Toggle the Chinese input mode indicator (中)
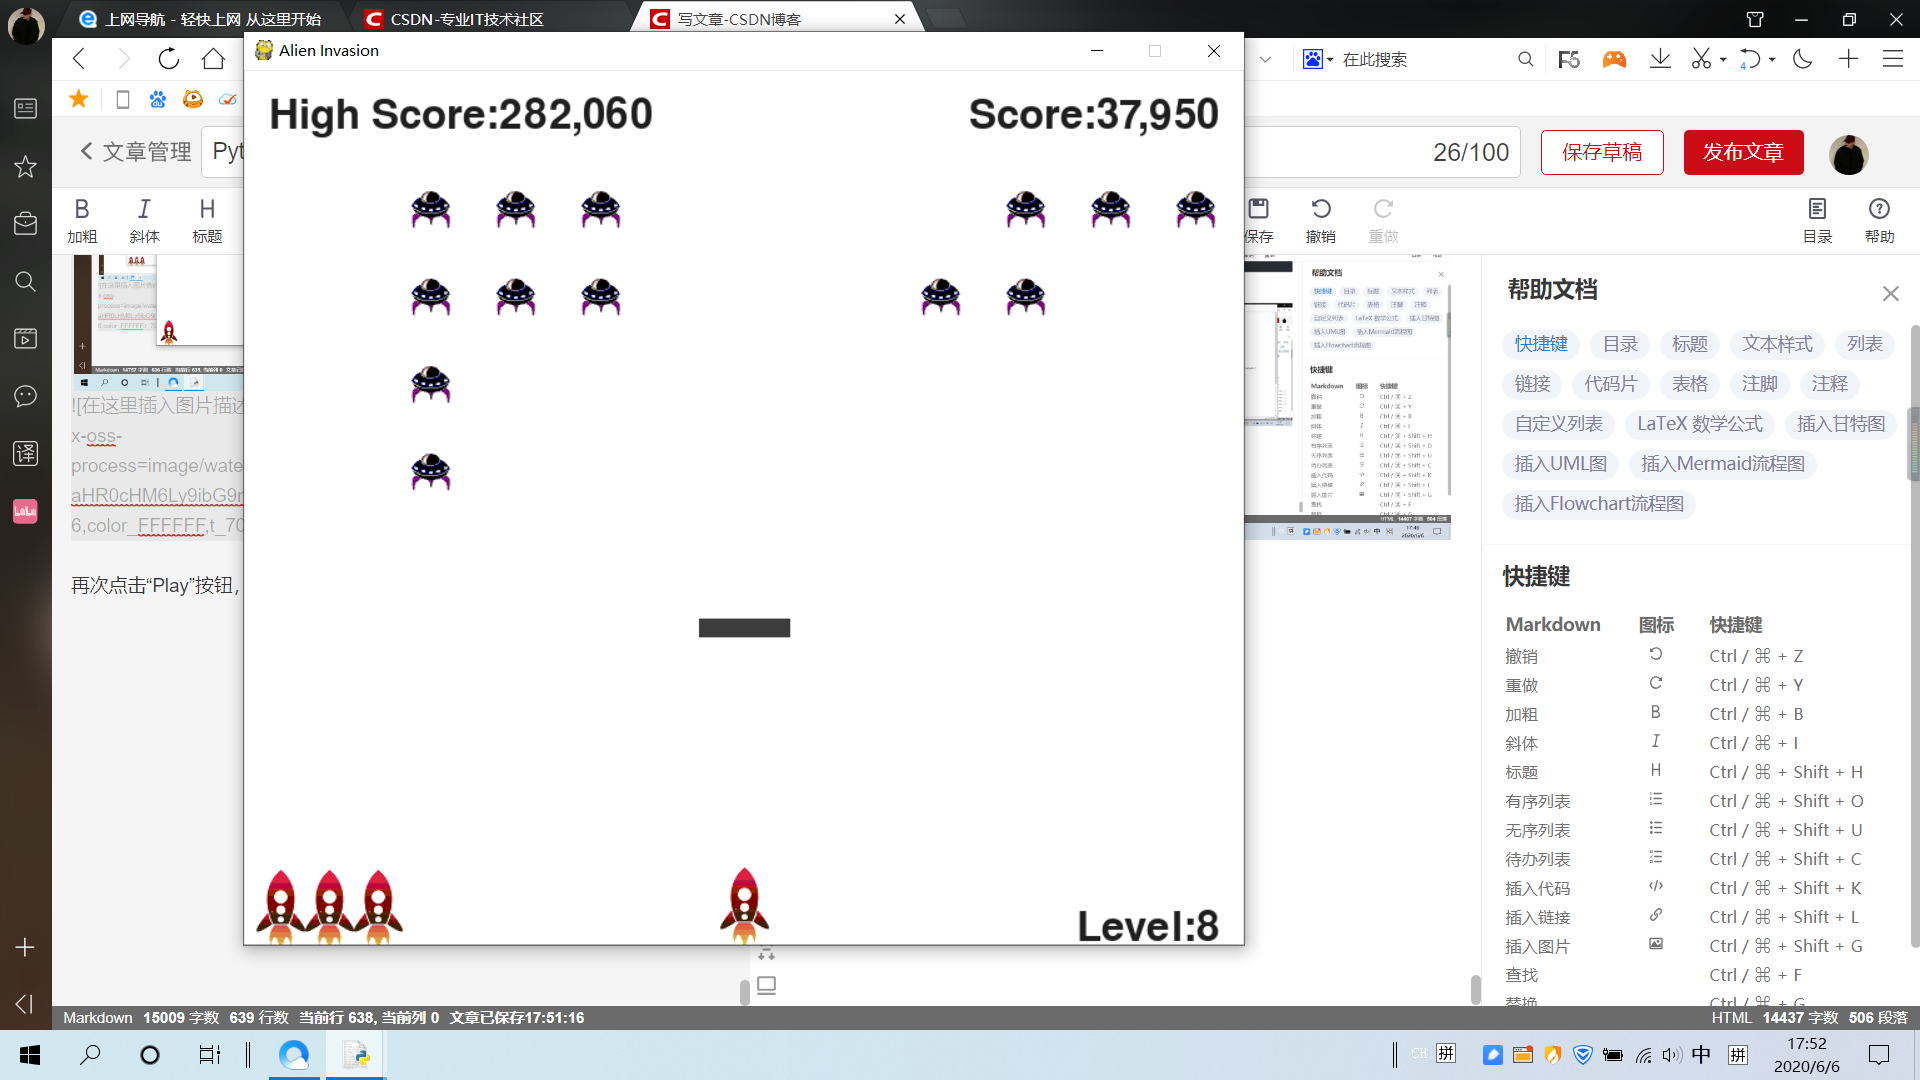The height and width of the screenshot is (1080, 1920). click(1701, 1054)
